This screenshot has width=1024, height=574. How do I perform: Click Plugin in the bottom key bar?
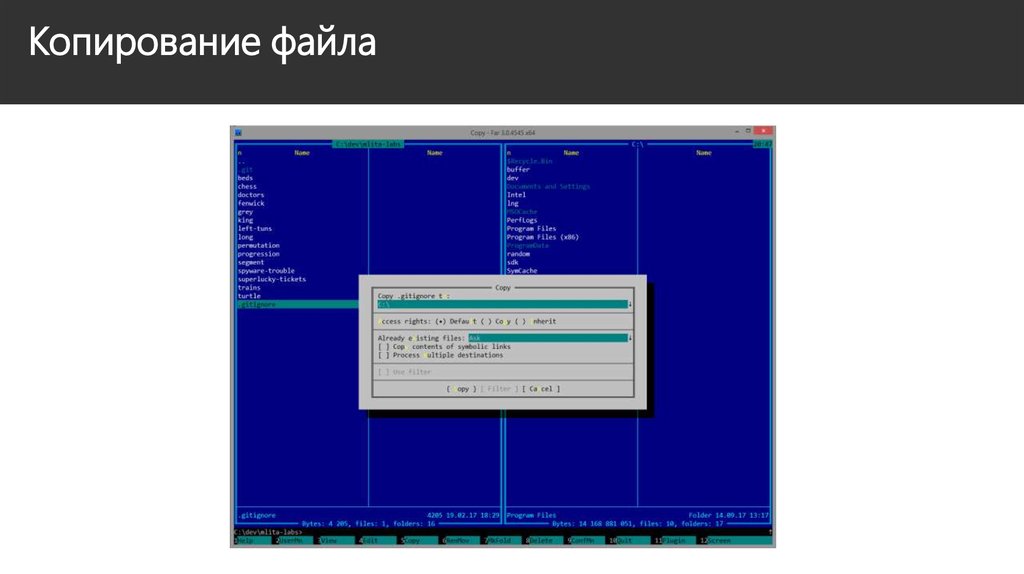674,540
